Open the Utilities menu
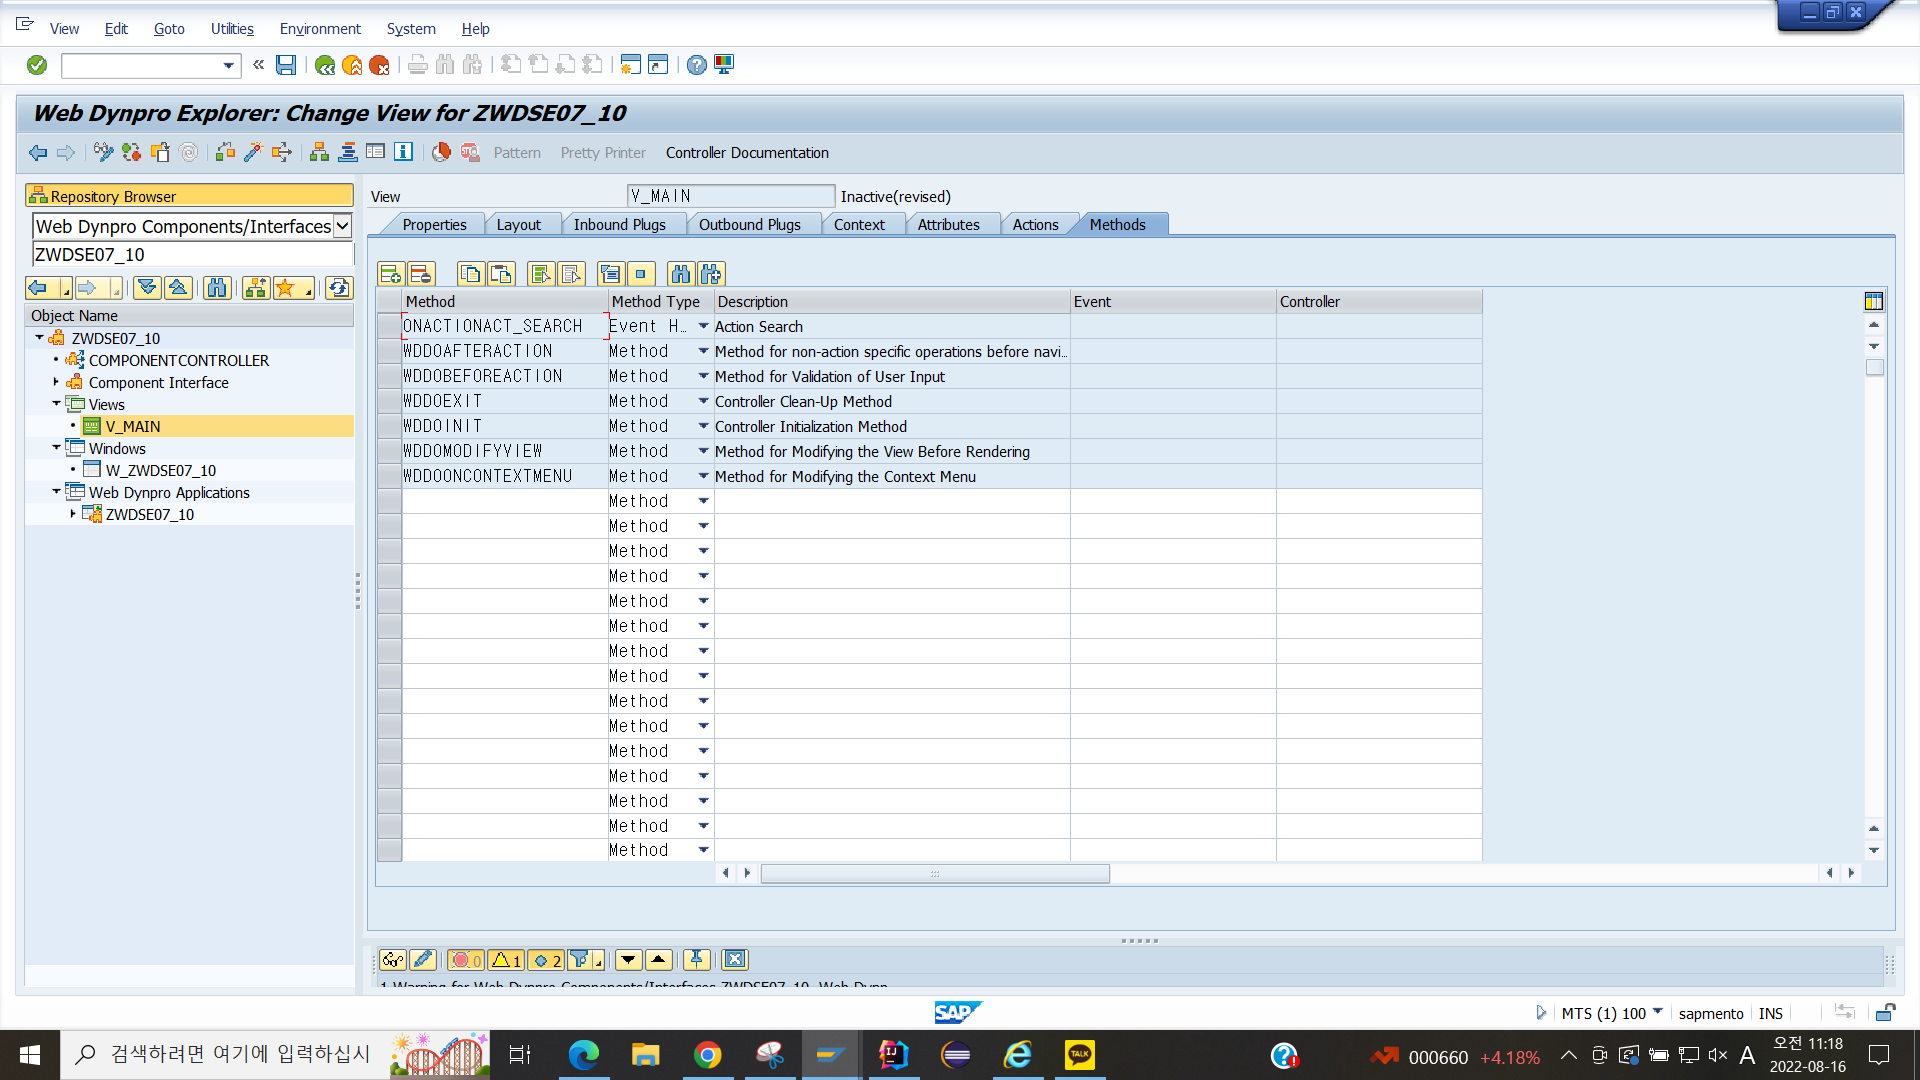Image resolution: width=1920 pixels, height=1080 pixels. [232, 28]
